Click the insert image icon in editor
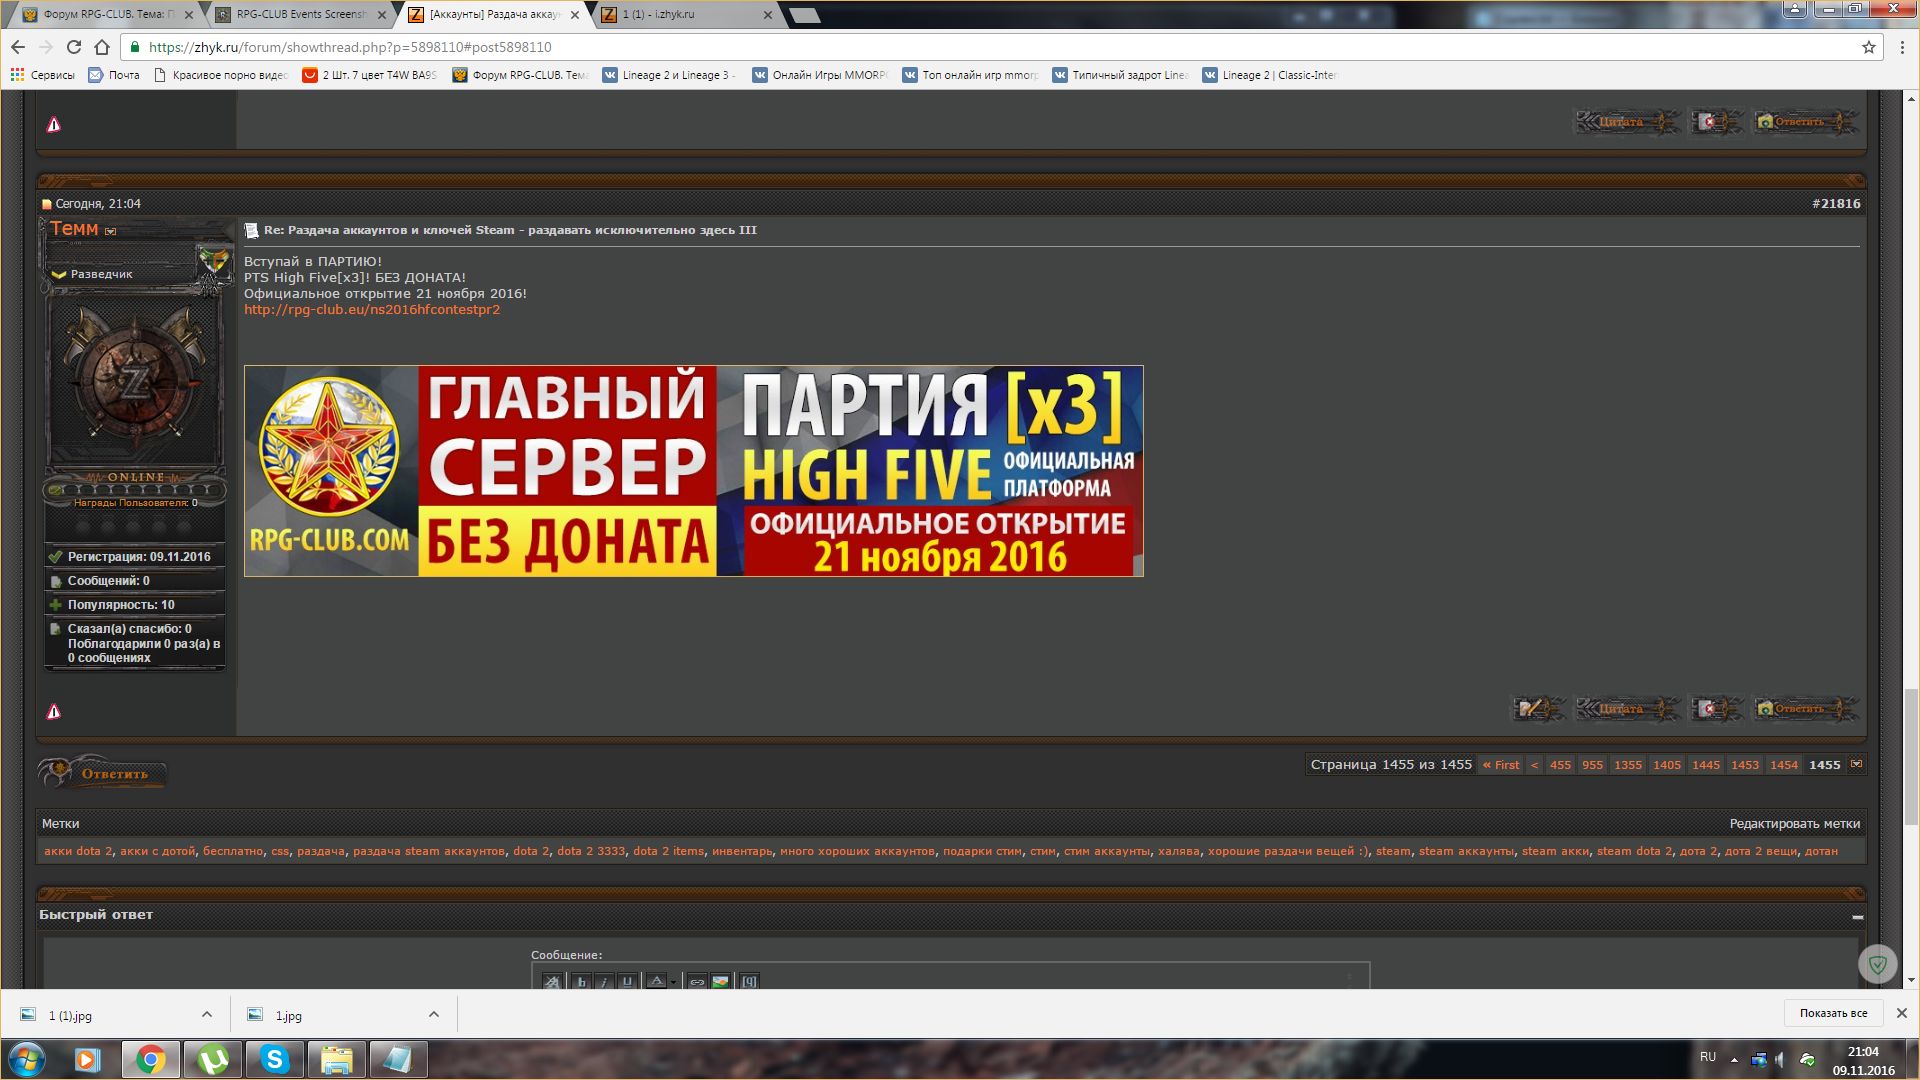The width and height of the screenshot is (1920, 1080). [x=720, y=982]
